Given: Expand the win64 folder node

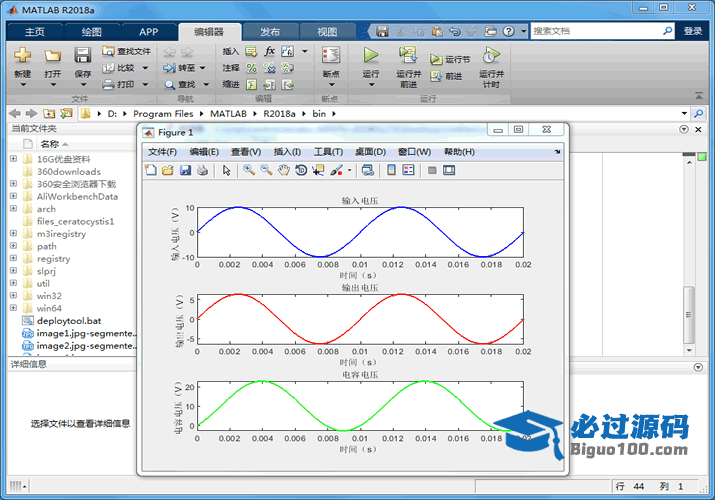Looking at the screenshot, I should click(13, 308).
